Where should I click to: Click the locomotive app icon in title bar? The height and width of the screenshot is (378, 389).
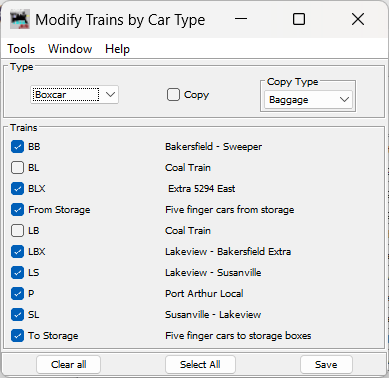click(x=20, y=20)
